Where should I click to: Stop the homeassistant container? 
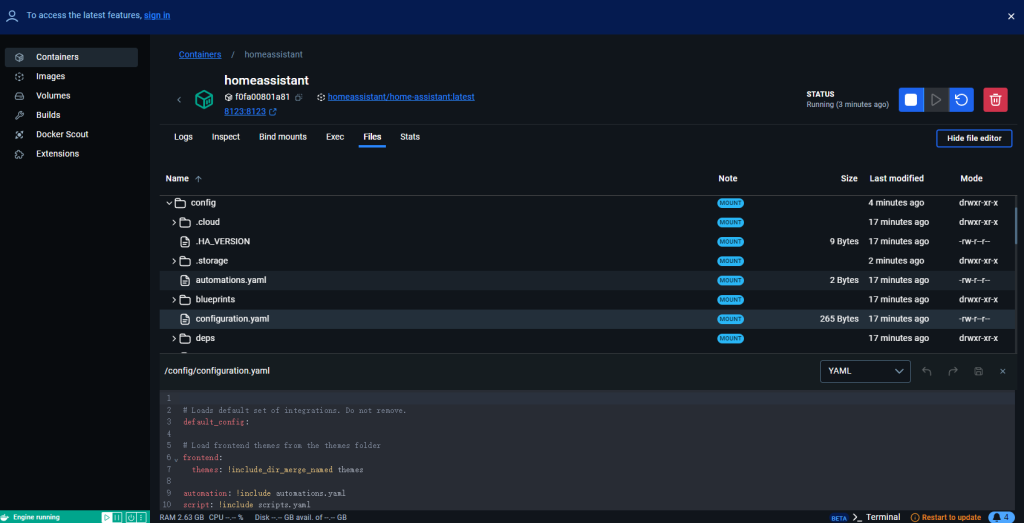pos(911,100)
